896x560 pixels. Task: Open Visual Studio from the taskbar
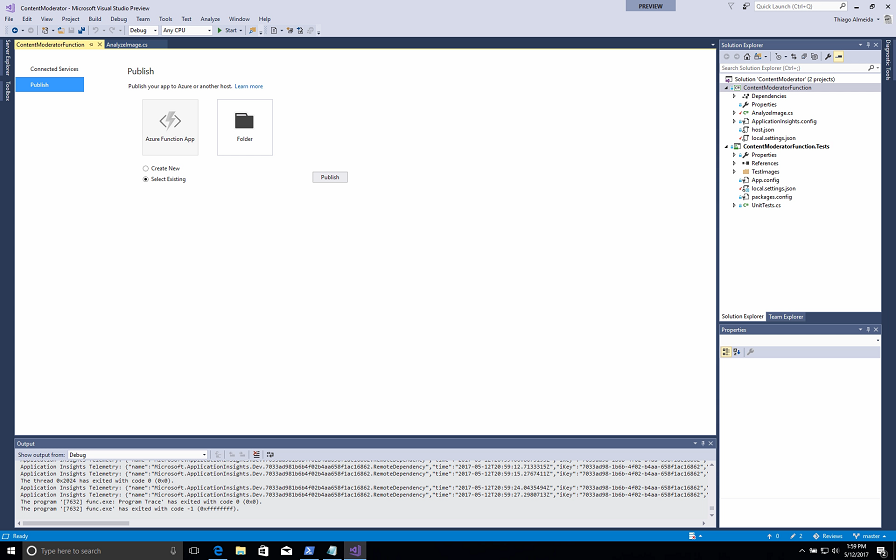point(355,551)
